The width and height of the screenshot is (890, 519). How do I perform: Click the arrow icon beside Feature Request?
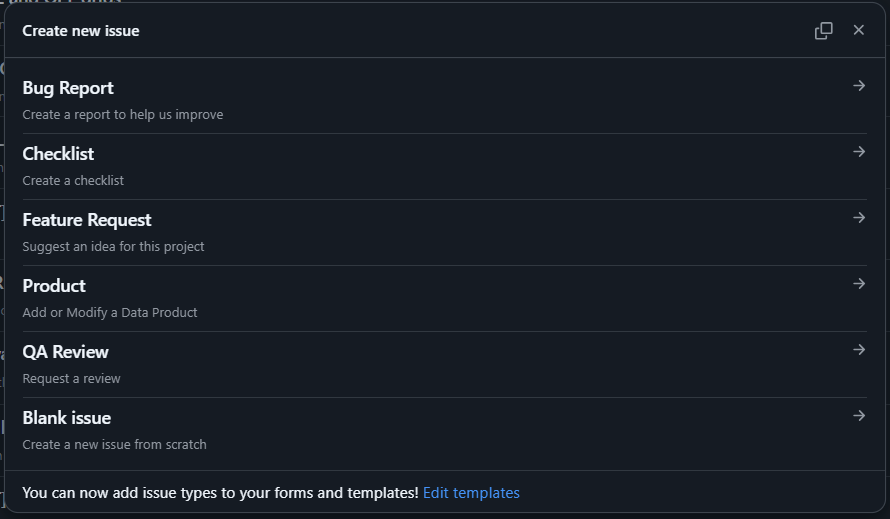click(859, 217)
